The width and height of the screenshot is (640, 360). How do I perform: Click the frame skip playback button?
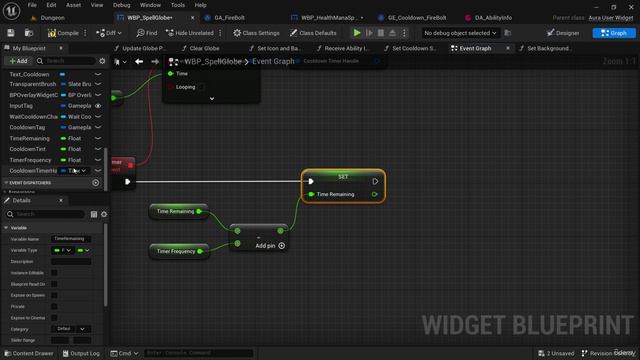pos(369,33)
